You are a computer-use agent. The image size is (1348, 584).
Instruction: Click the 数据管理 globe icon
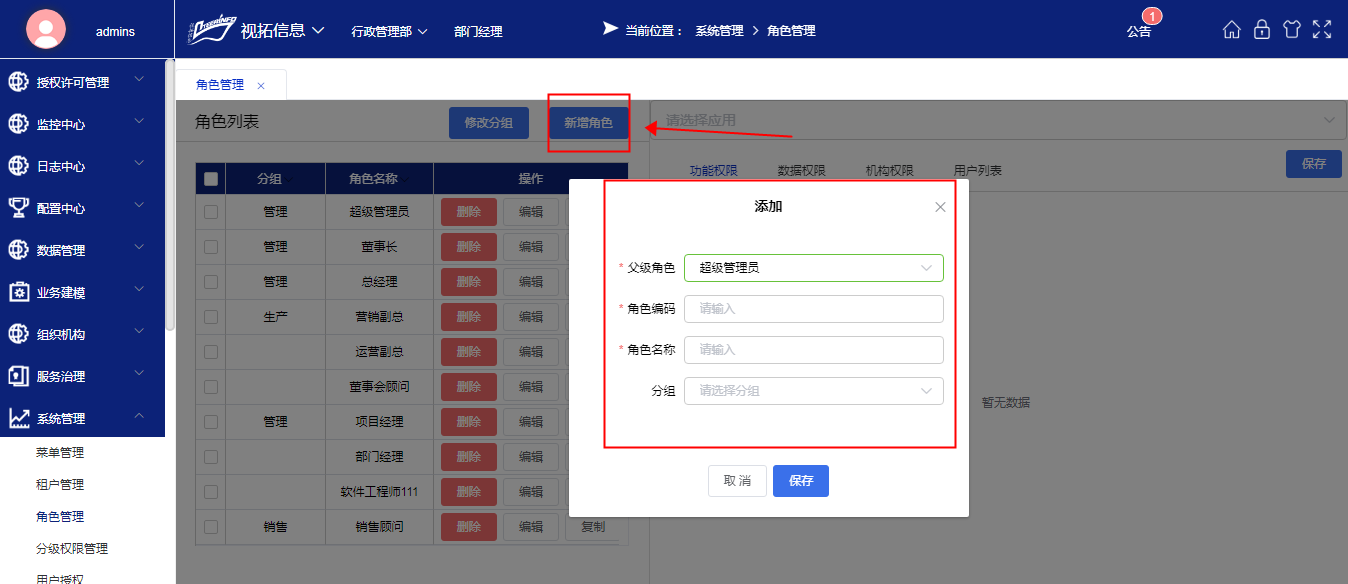[19, 250]
